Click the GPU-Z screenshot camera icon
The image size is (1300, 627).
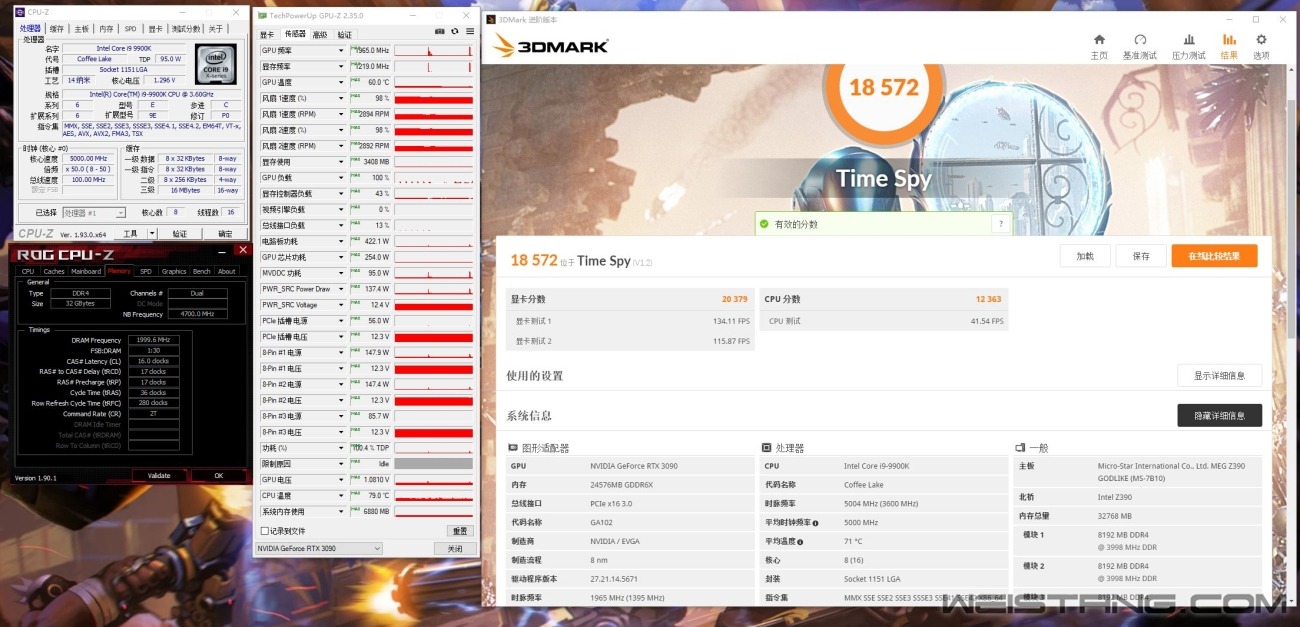pos(442,32)
